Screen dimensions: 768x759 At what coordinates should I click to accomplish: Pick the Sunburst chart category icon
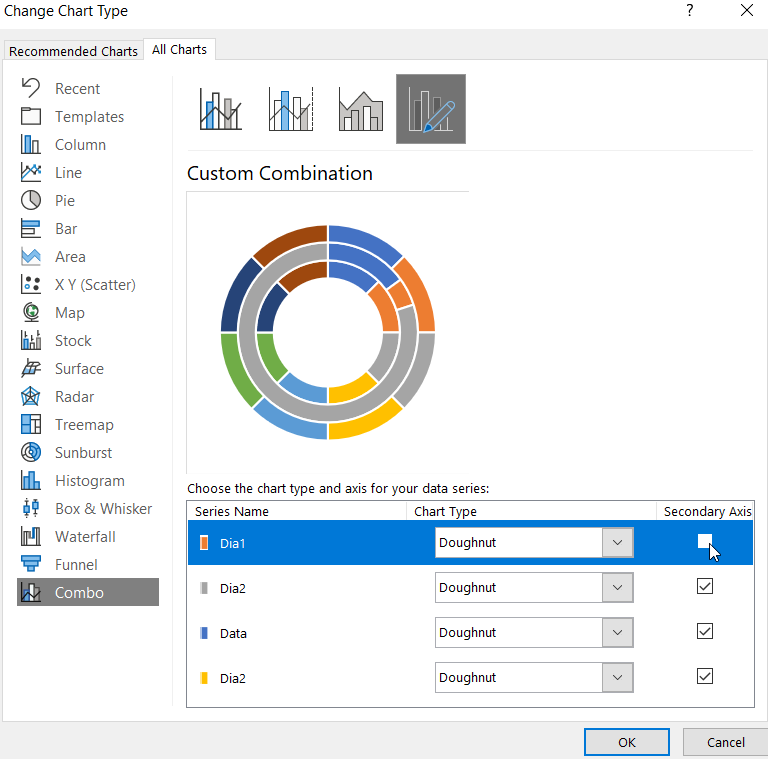pos(31,453)
